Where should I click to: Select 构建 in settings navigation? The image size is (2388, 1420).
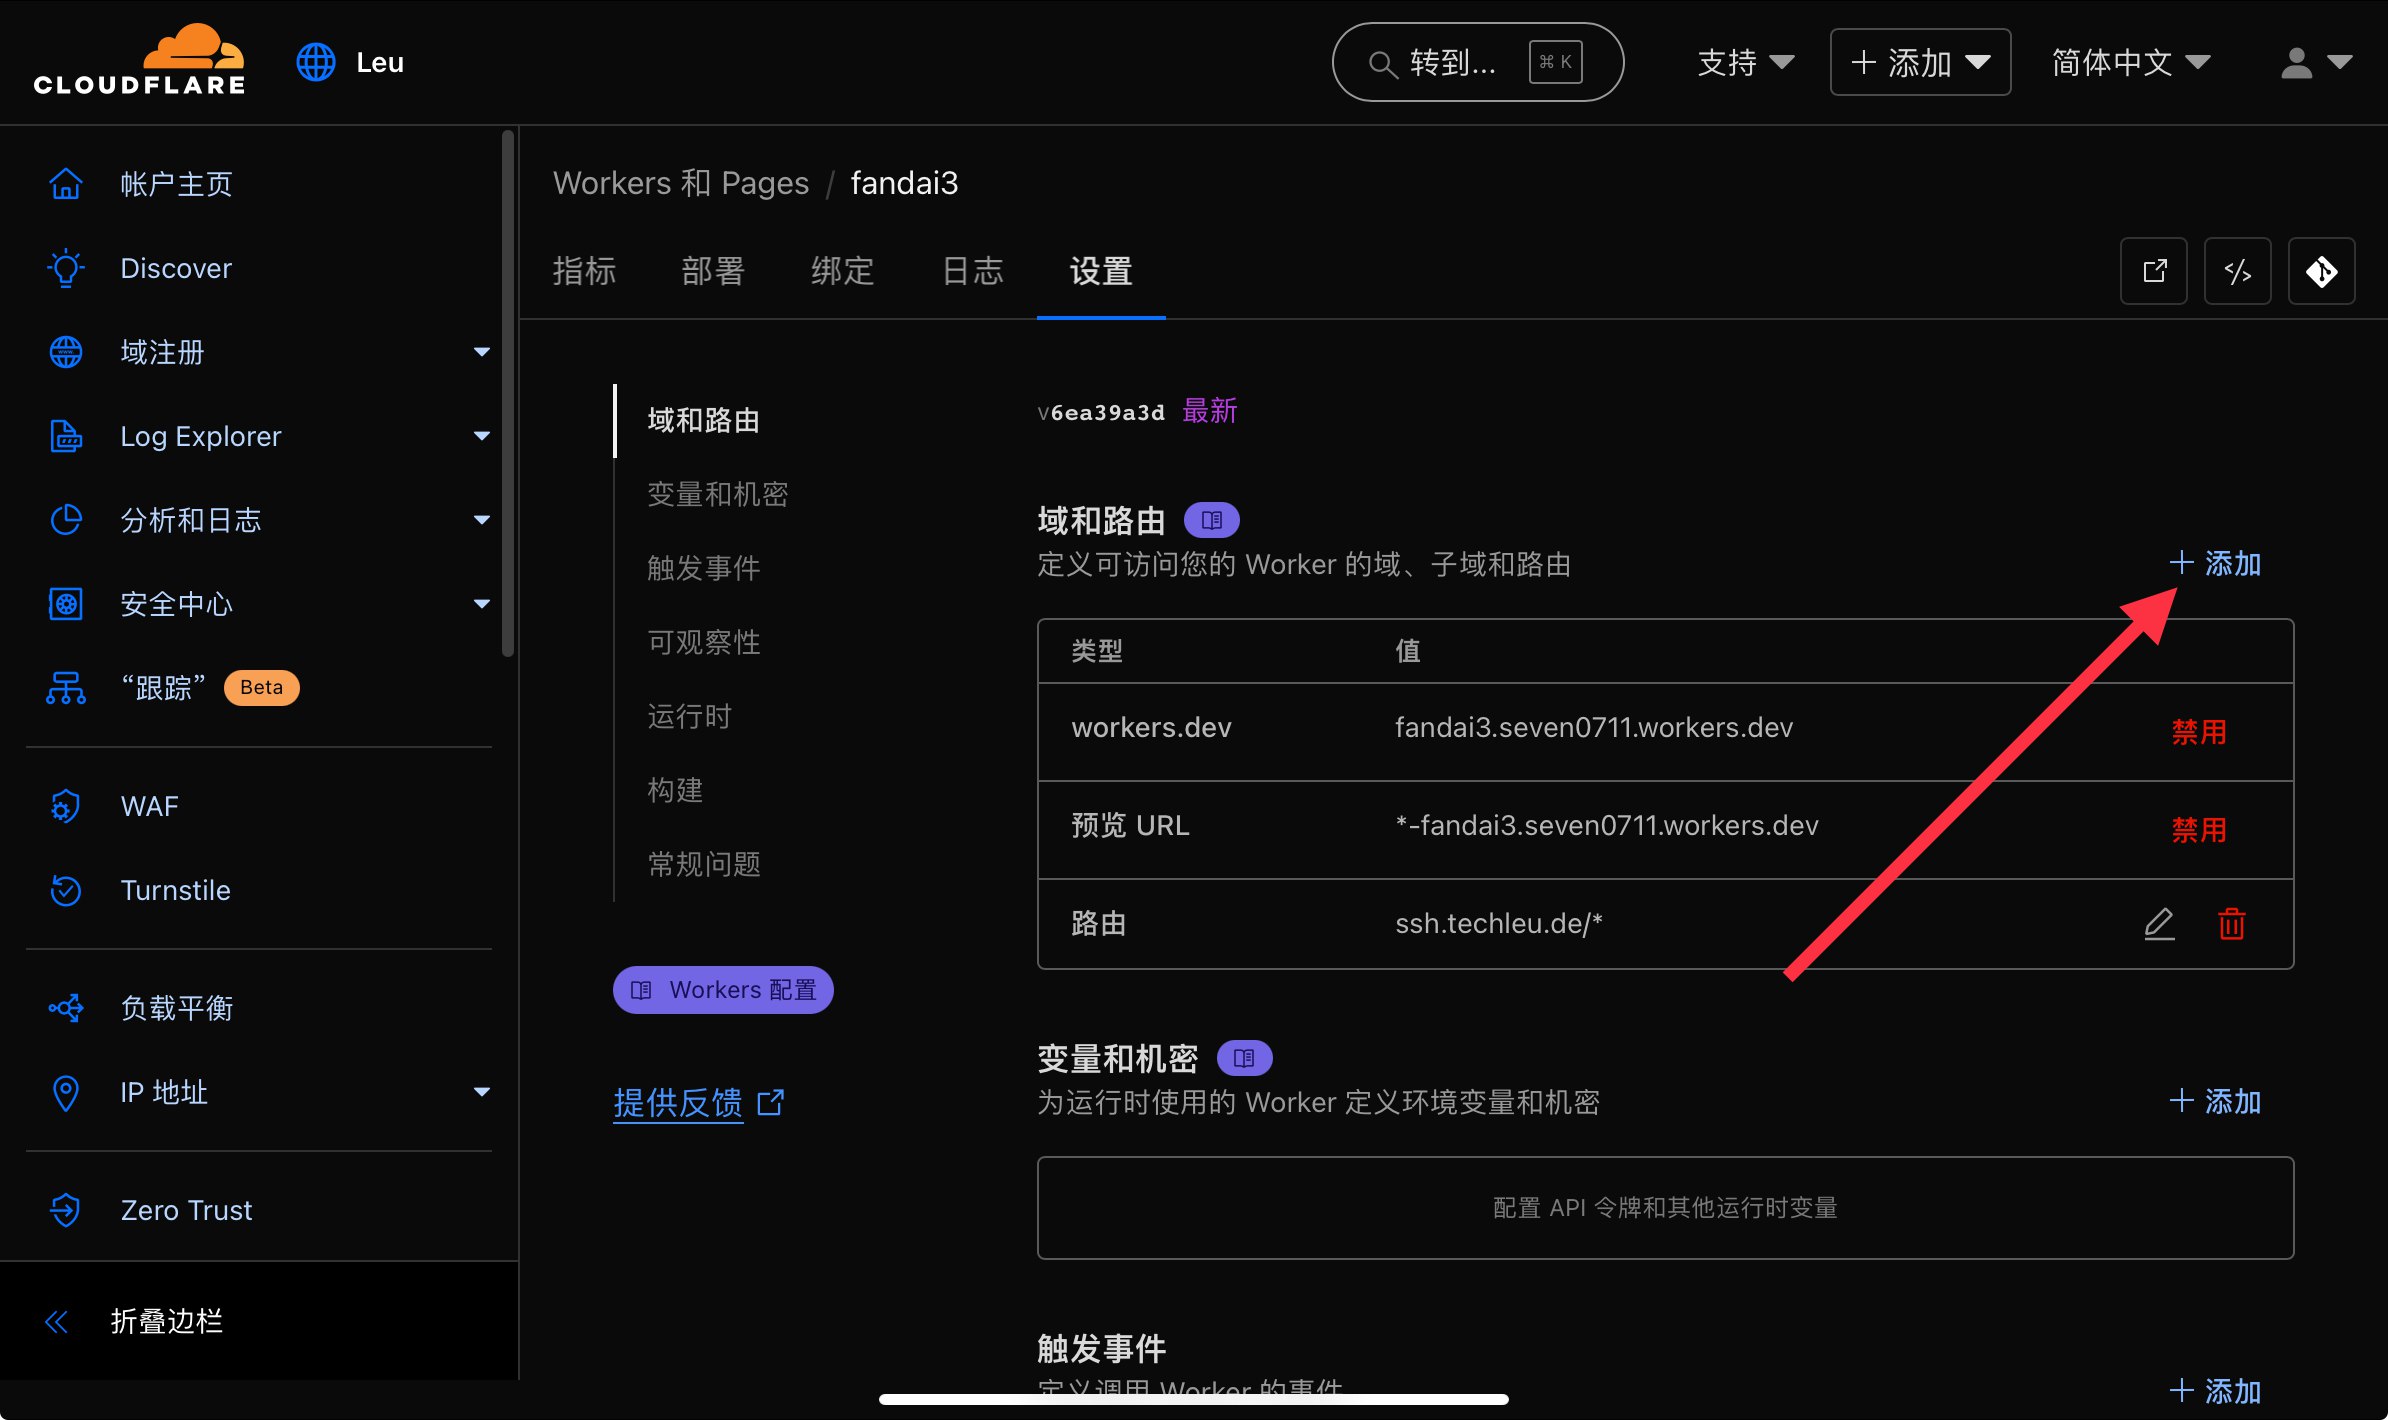pyautogui.click(x=675, y=790)
